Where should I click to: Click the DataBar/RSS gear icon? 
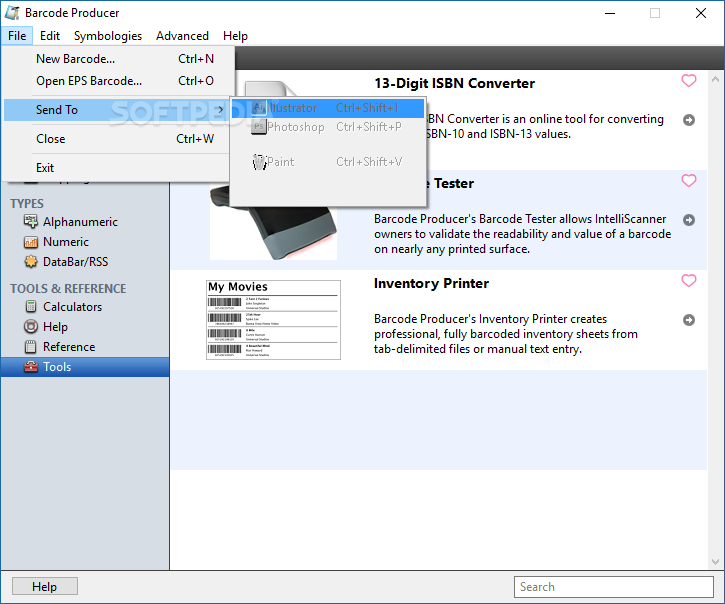(x=31, y=261)
